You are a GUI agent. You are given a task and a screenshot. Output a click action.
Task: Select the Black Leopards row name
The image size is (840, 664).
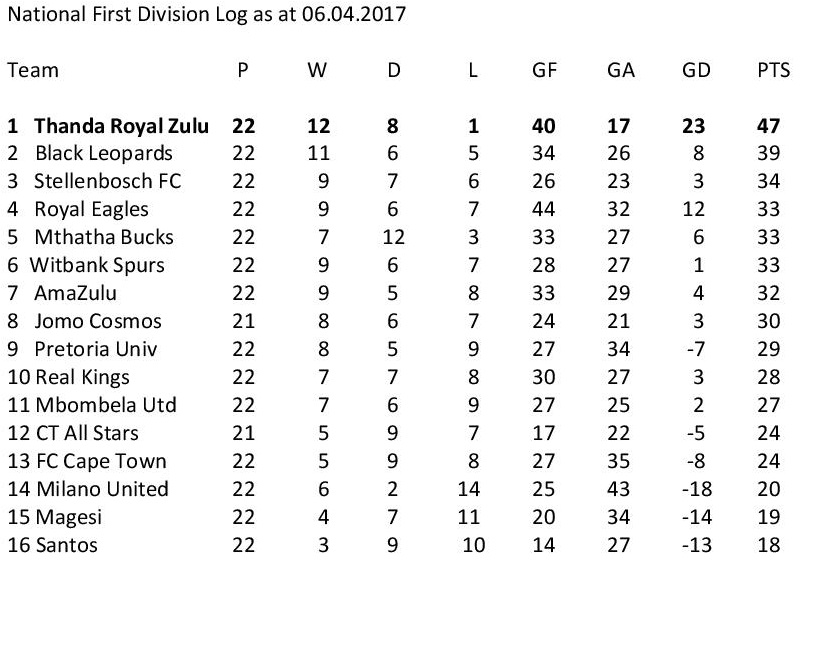pos(103,154)
